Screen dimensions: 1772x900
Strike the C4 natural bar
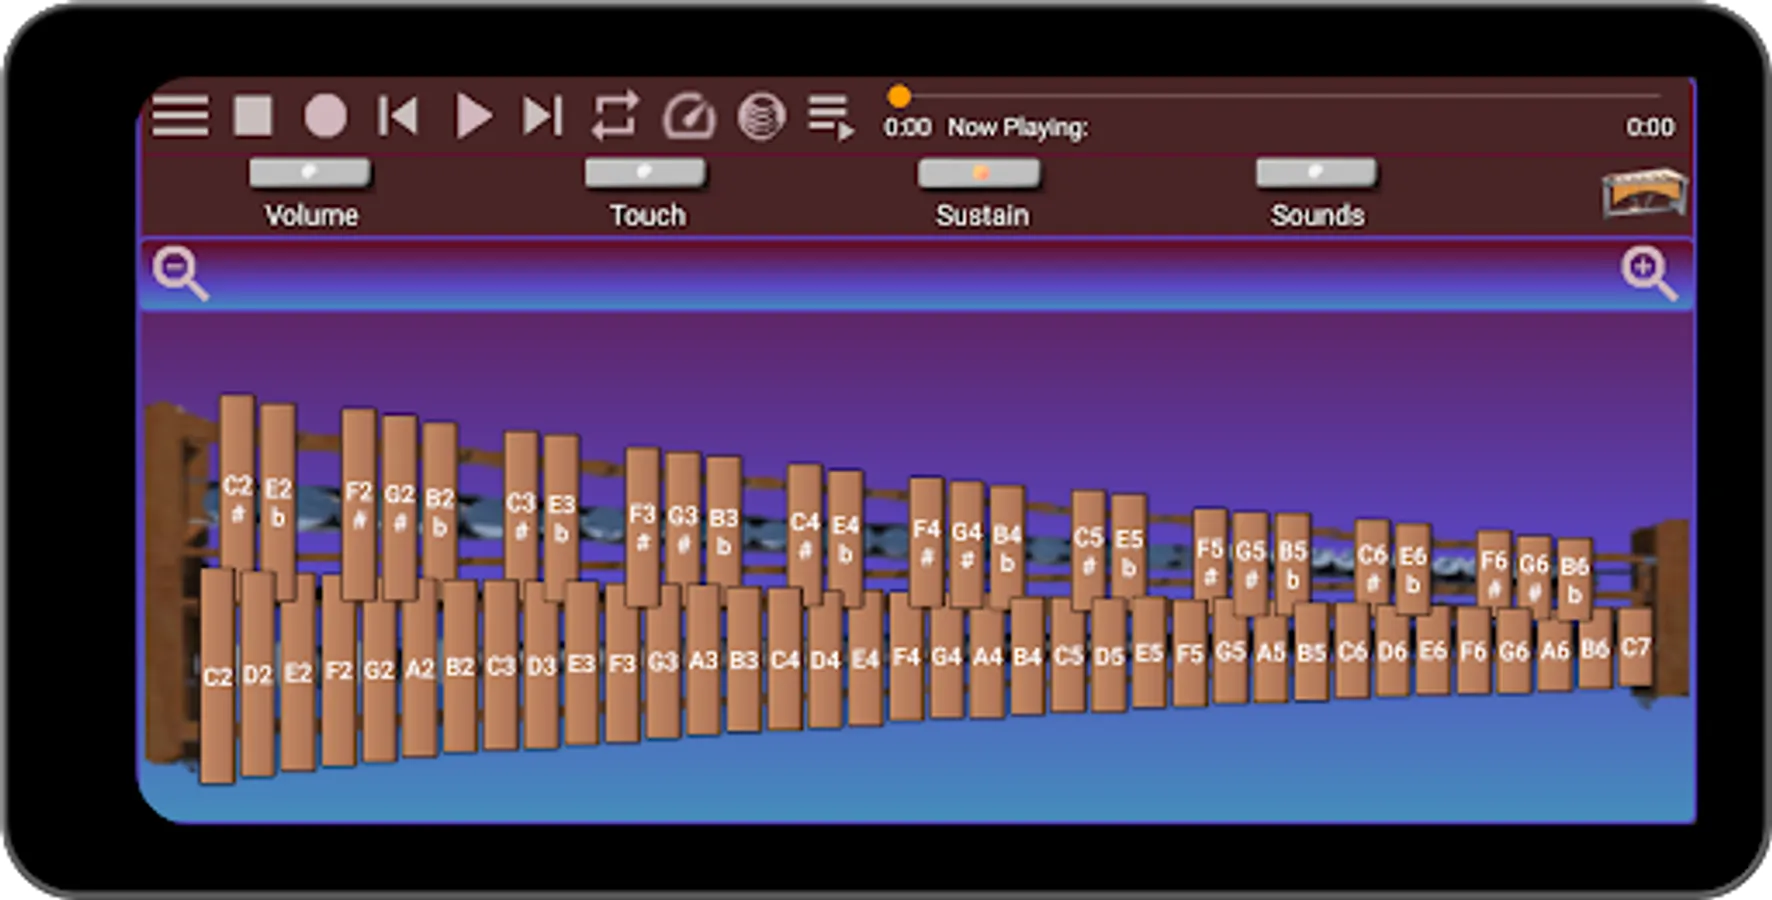(784, 659)
